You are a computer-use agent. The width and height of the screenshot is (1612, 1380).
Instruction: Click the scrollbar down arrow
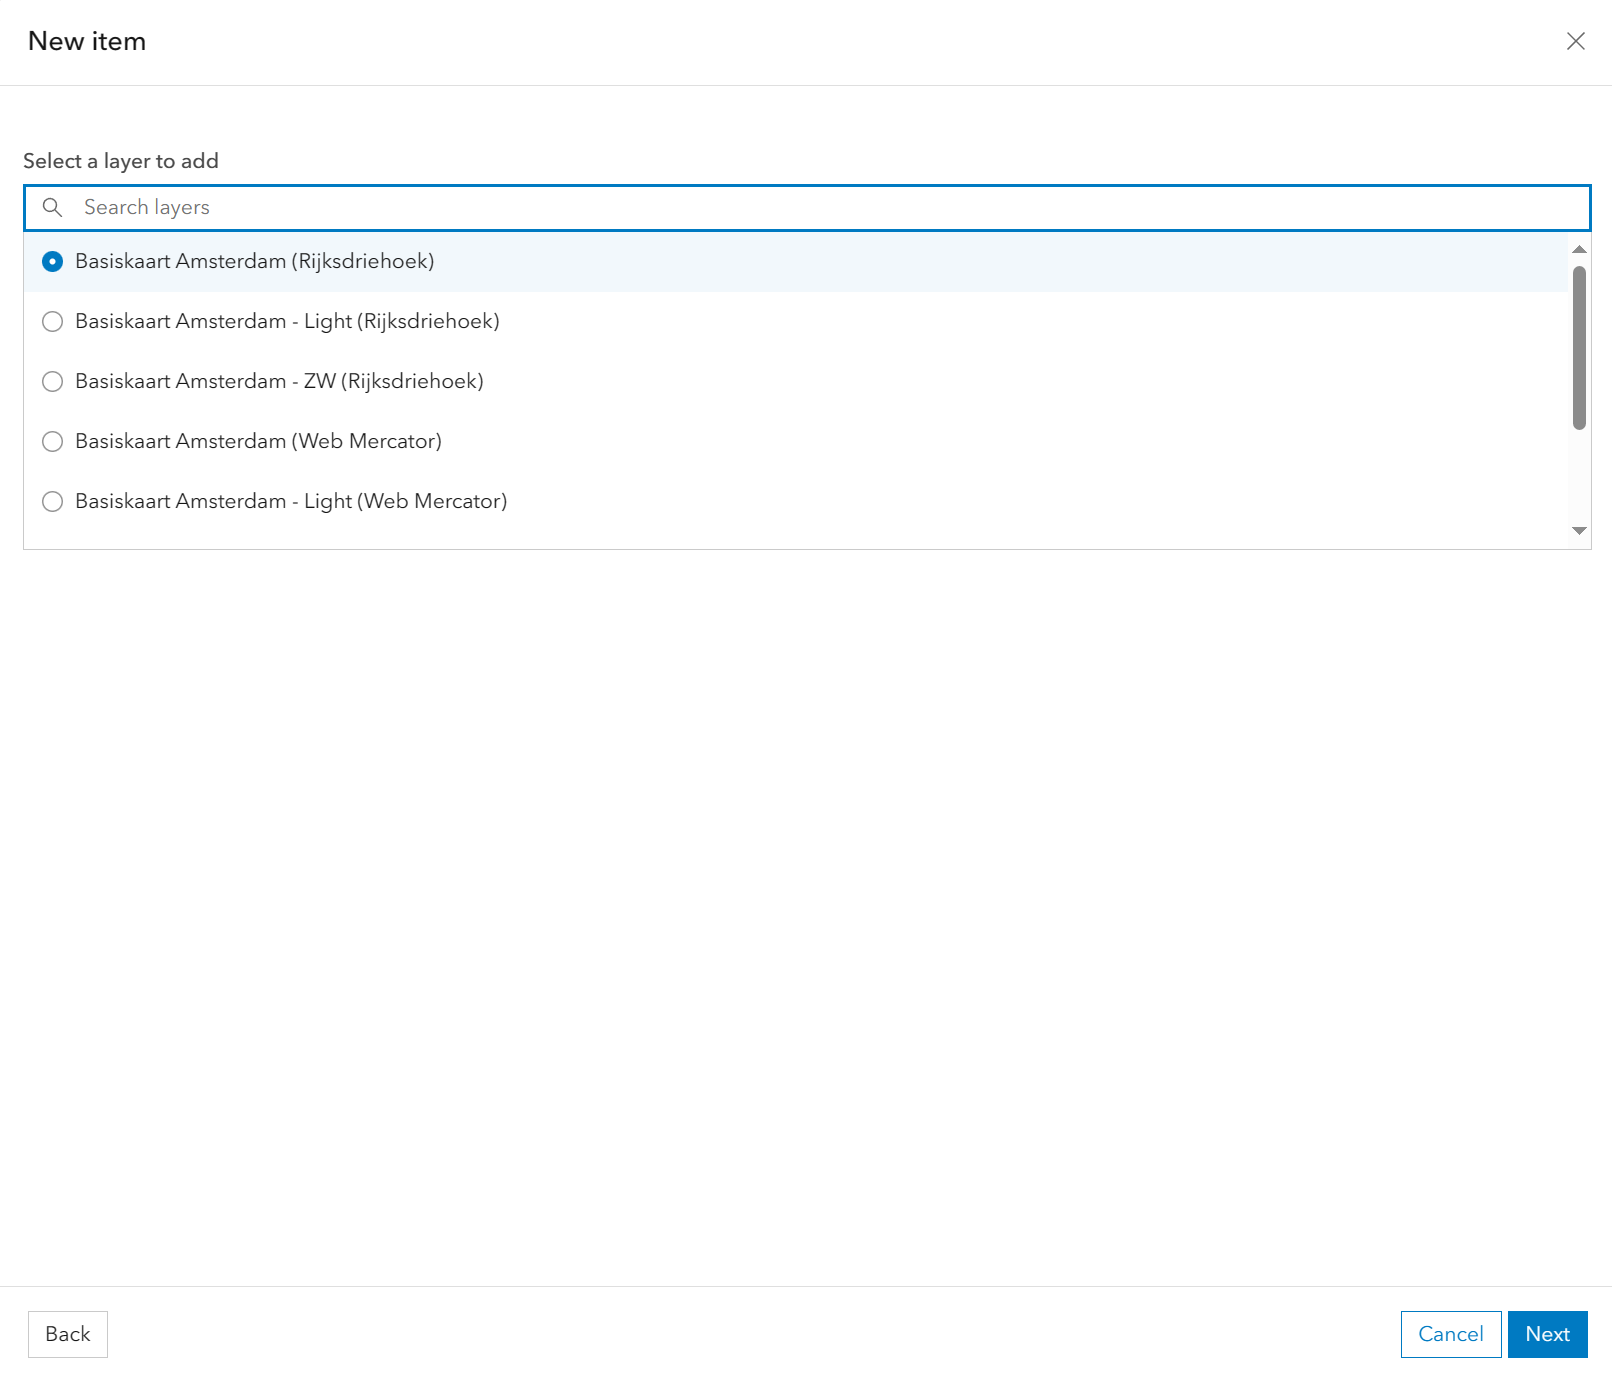(1577, 531)
